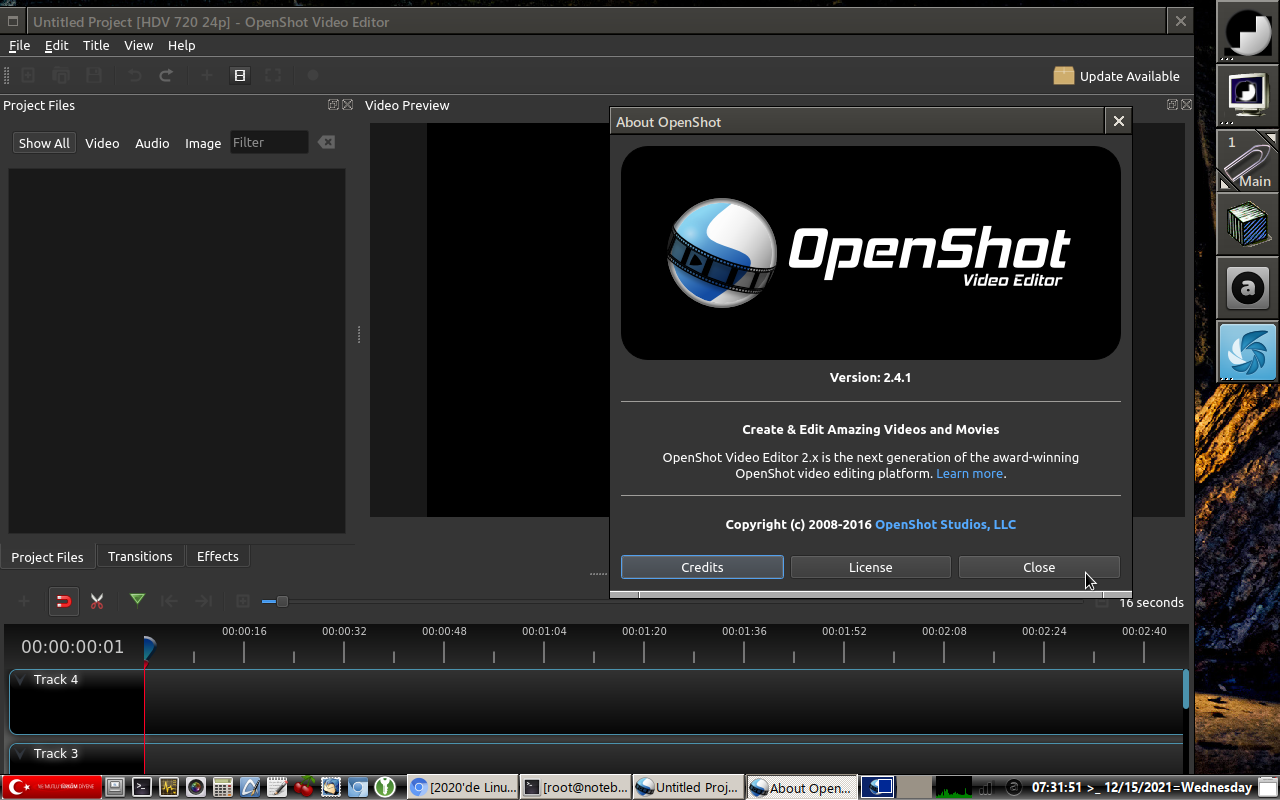The width and height of the screenshot is (1280, 800).
Task: Open the View menu
Action: 138,45
